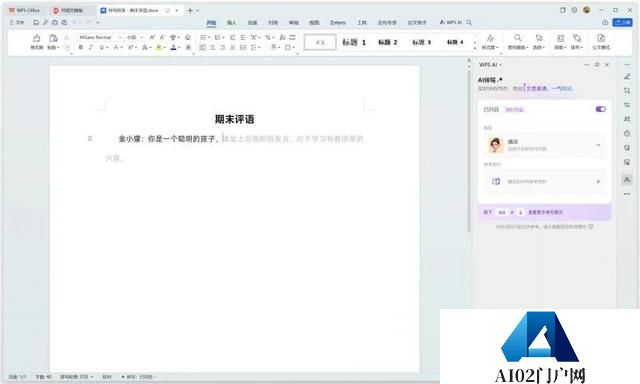Select the 正文 body text style box
This screenshot has height=384, width=640.
click(x=320, y=42)
